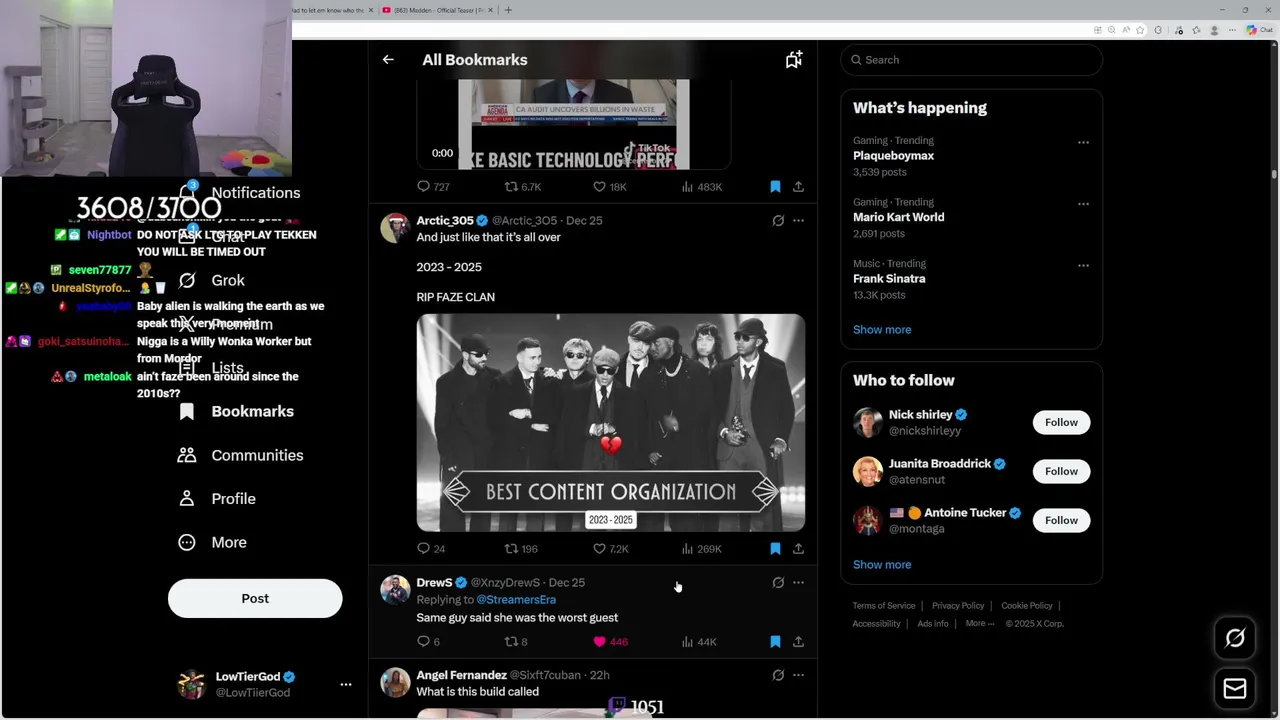Viewport: 1280px width, 720px height.
Task: Reply to the top post with 727 replies
Action: pos(433,187)
